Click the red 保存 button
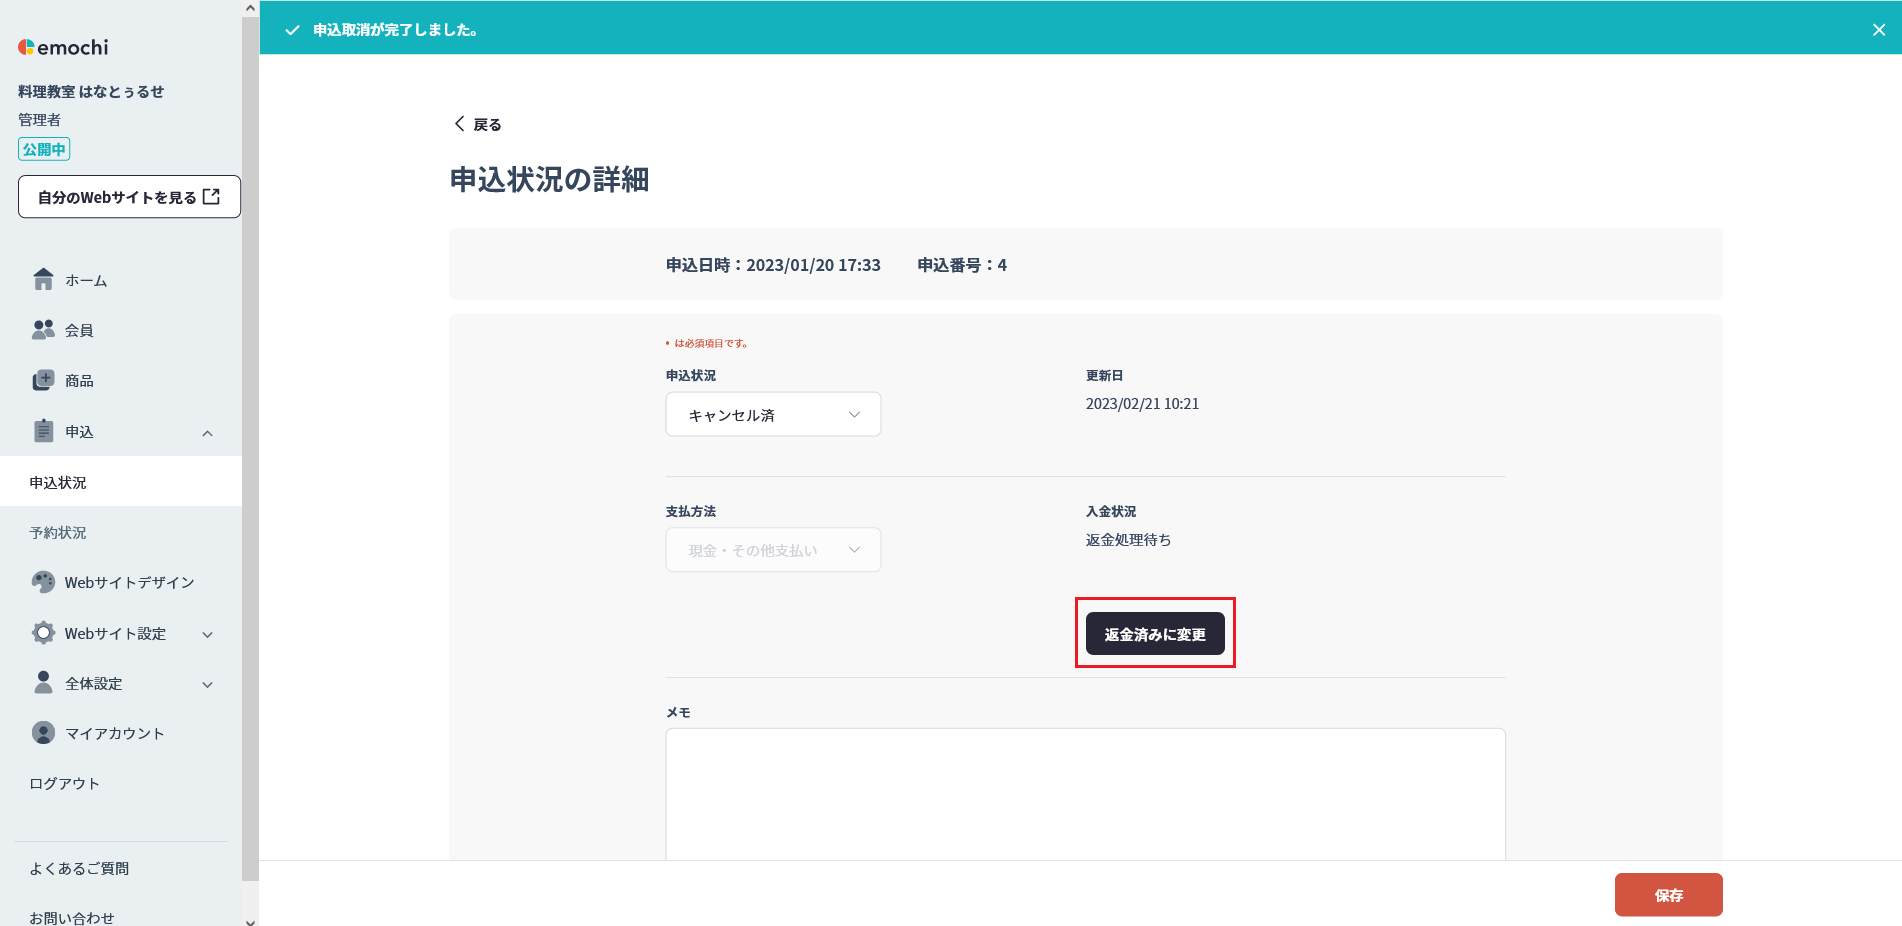 (x=1668, y=895)
